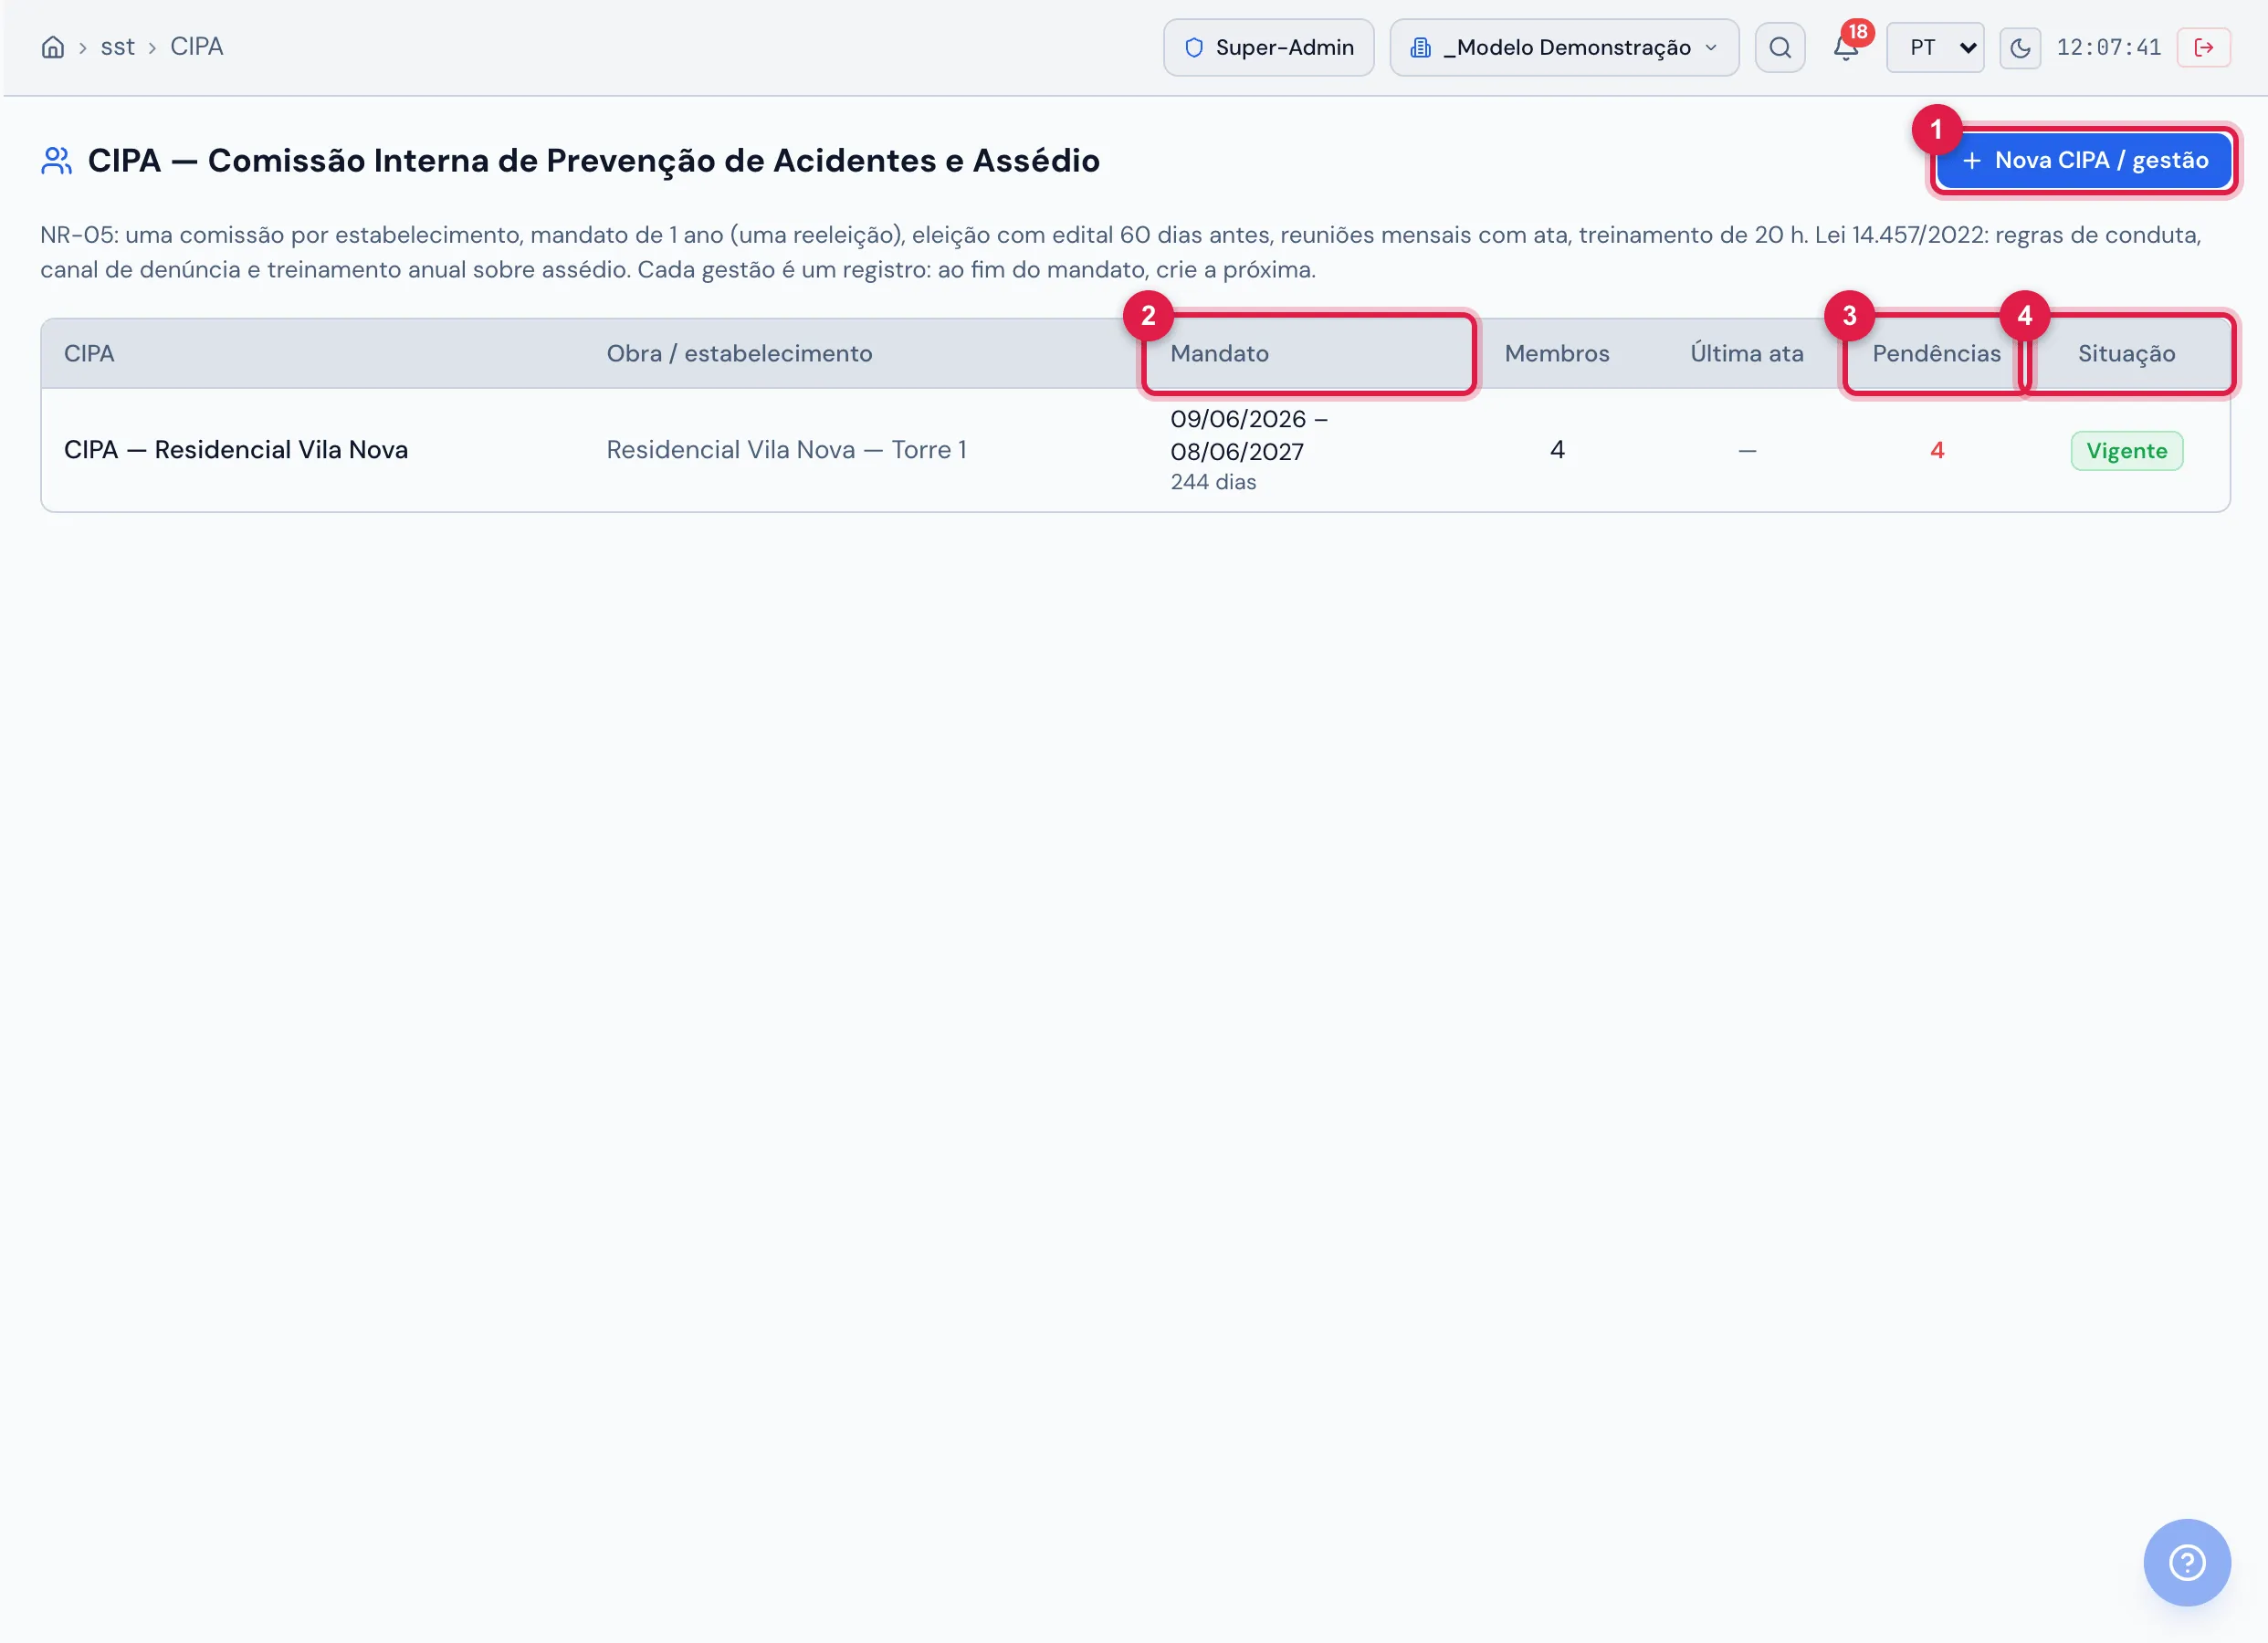The image size is (2268, 1643).
Task: Open CIPA — Residencial Vila Nova row
Action: (x=1135, y=450)
